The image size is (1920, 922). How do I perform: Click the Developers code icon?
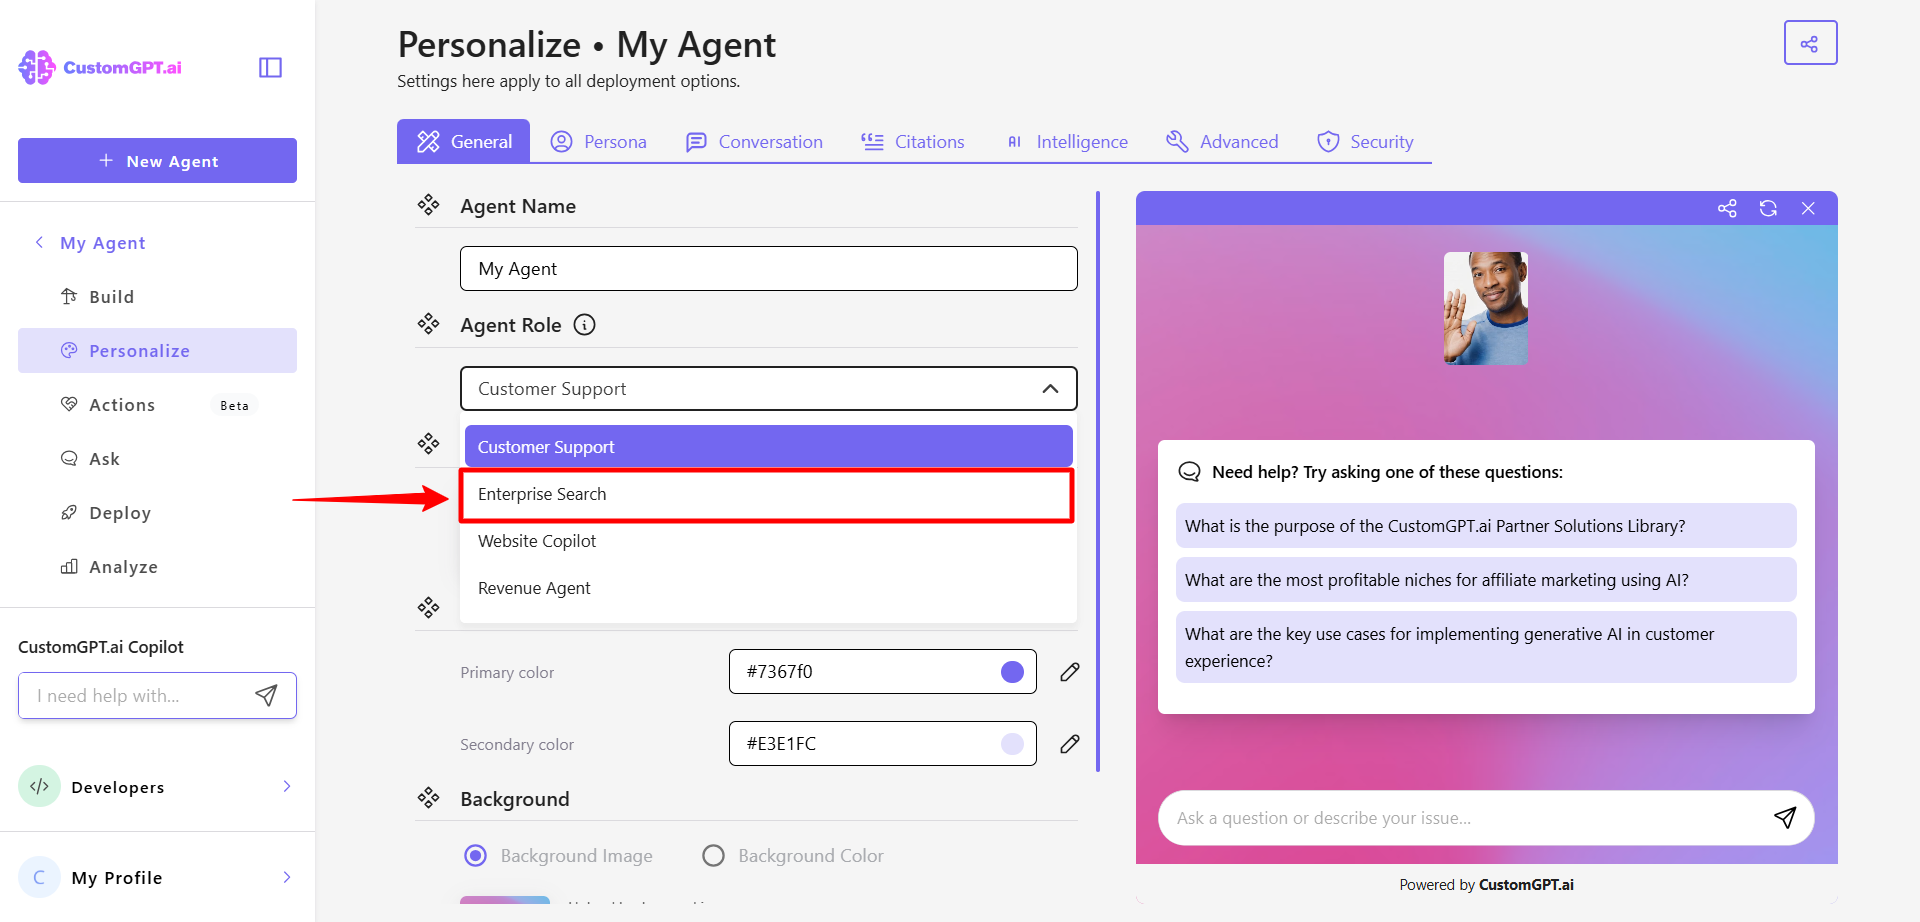coord(40,787)
